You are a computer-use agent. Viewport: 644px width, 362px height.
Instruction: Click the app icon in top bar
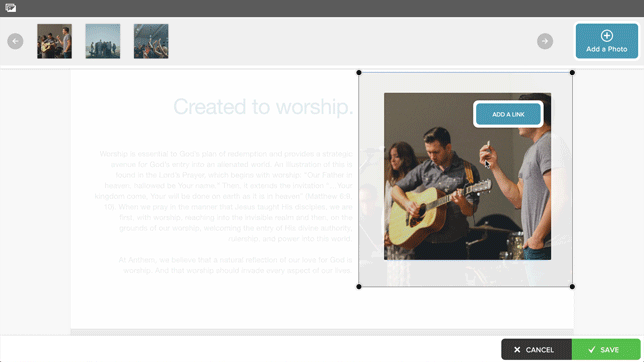11,8
